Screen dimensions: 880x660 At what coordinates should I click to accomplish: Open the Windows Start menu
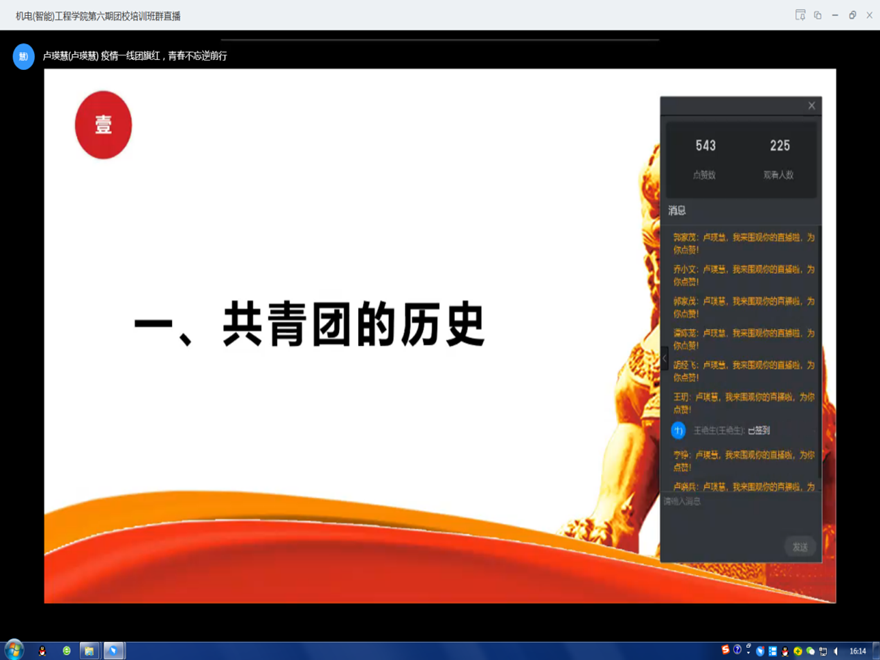tap(14, 650)
